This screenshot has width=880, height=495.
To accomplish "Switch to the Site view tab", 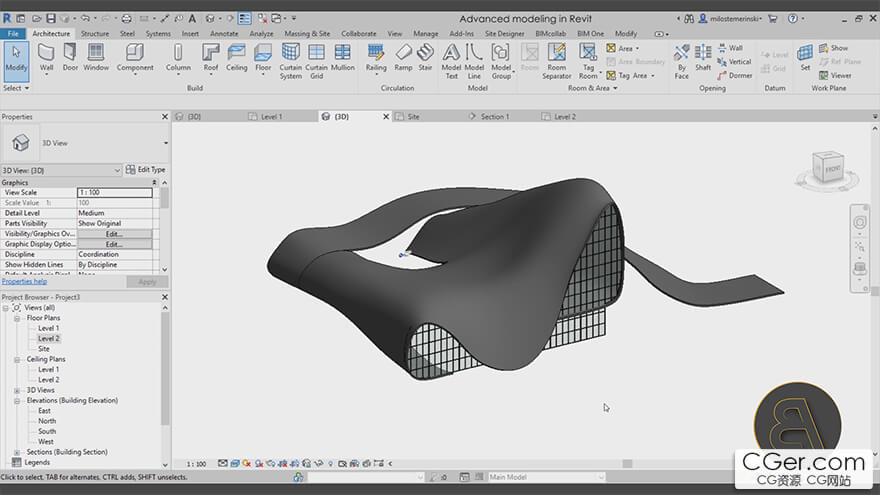I will pos(413,117).
